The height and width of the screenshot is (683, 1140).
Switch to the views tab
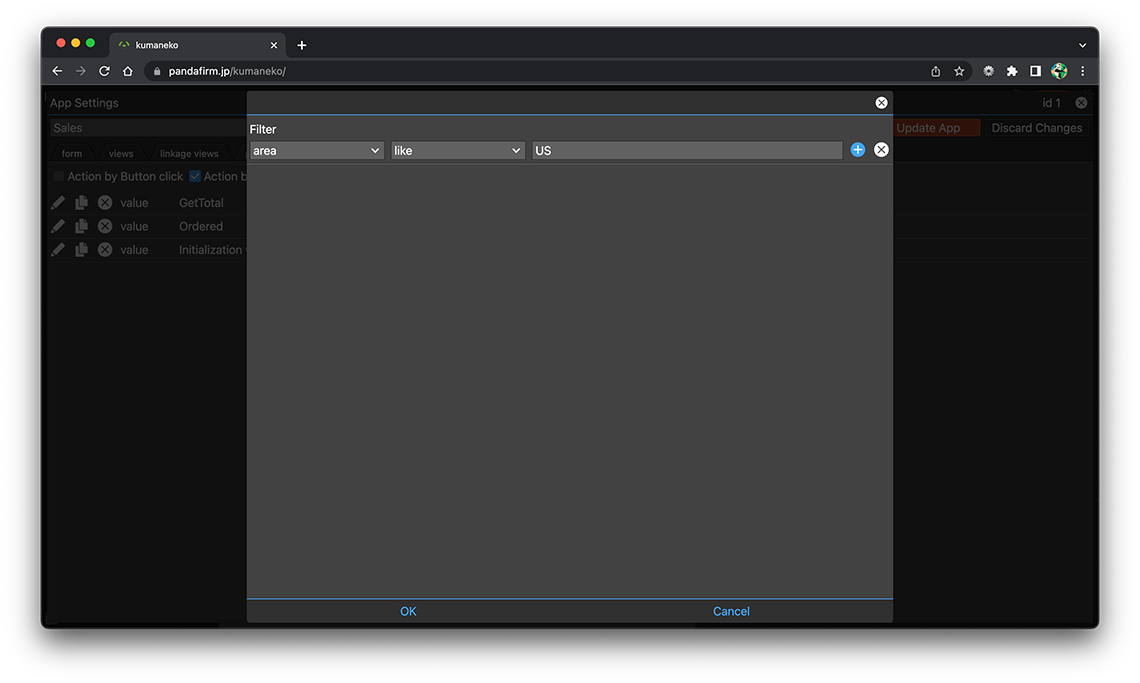point(121,154)
